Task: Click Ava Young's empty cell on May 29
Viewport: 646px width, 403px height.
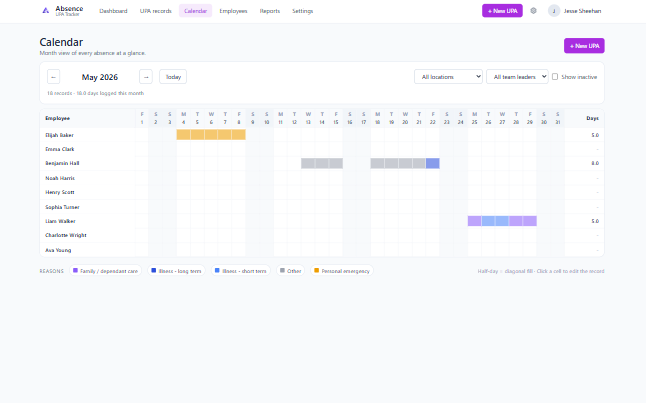Action: (x=530, y=250)
